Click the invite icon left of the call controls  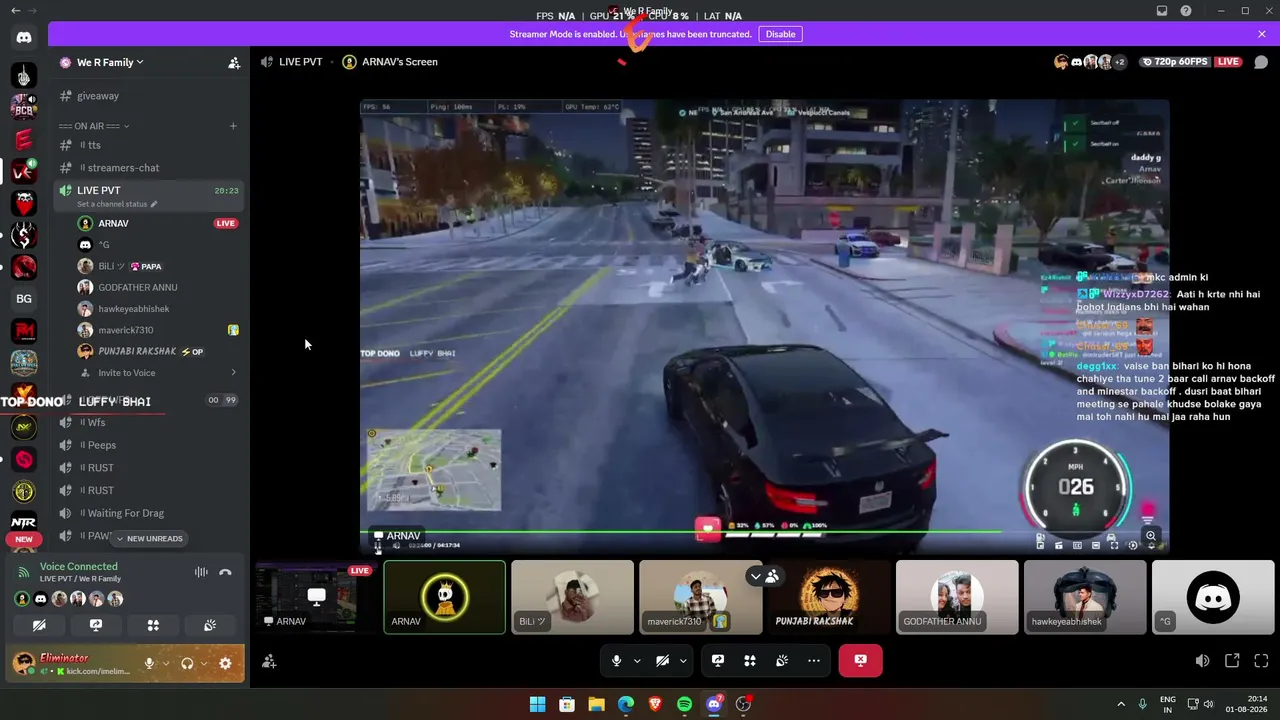click(269, 661)
